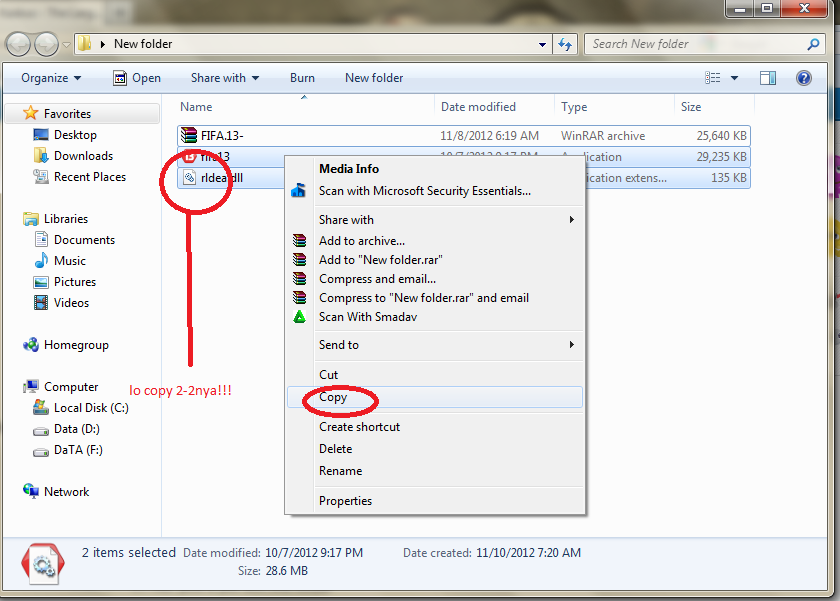Click New folder in the toolbar
Screen dimensions: 840x601
click(x=374, y=78)
